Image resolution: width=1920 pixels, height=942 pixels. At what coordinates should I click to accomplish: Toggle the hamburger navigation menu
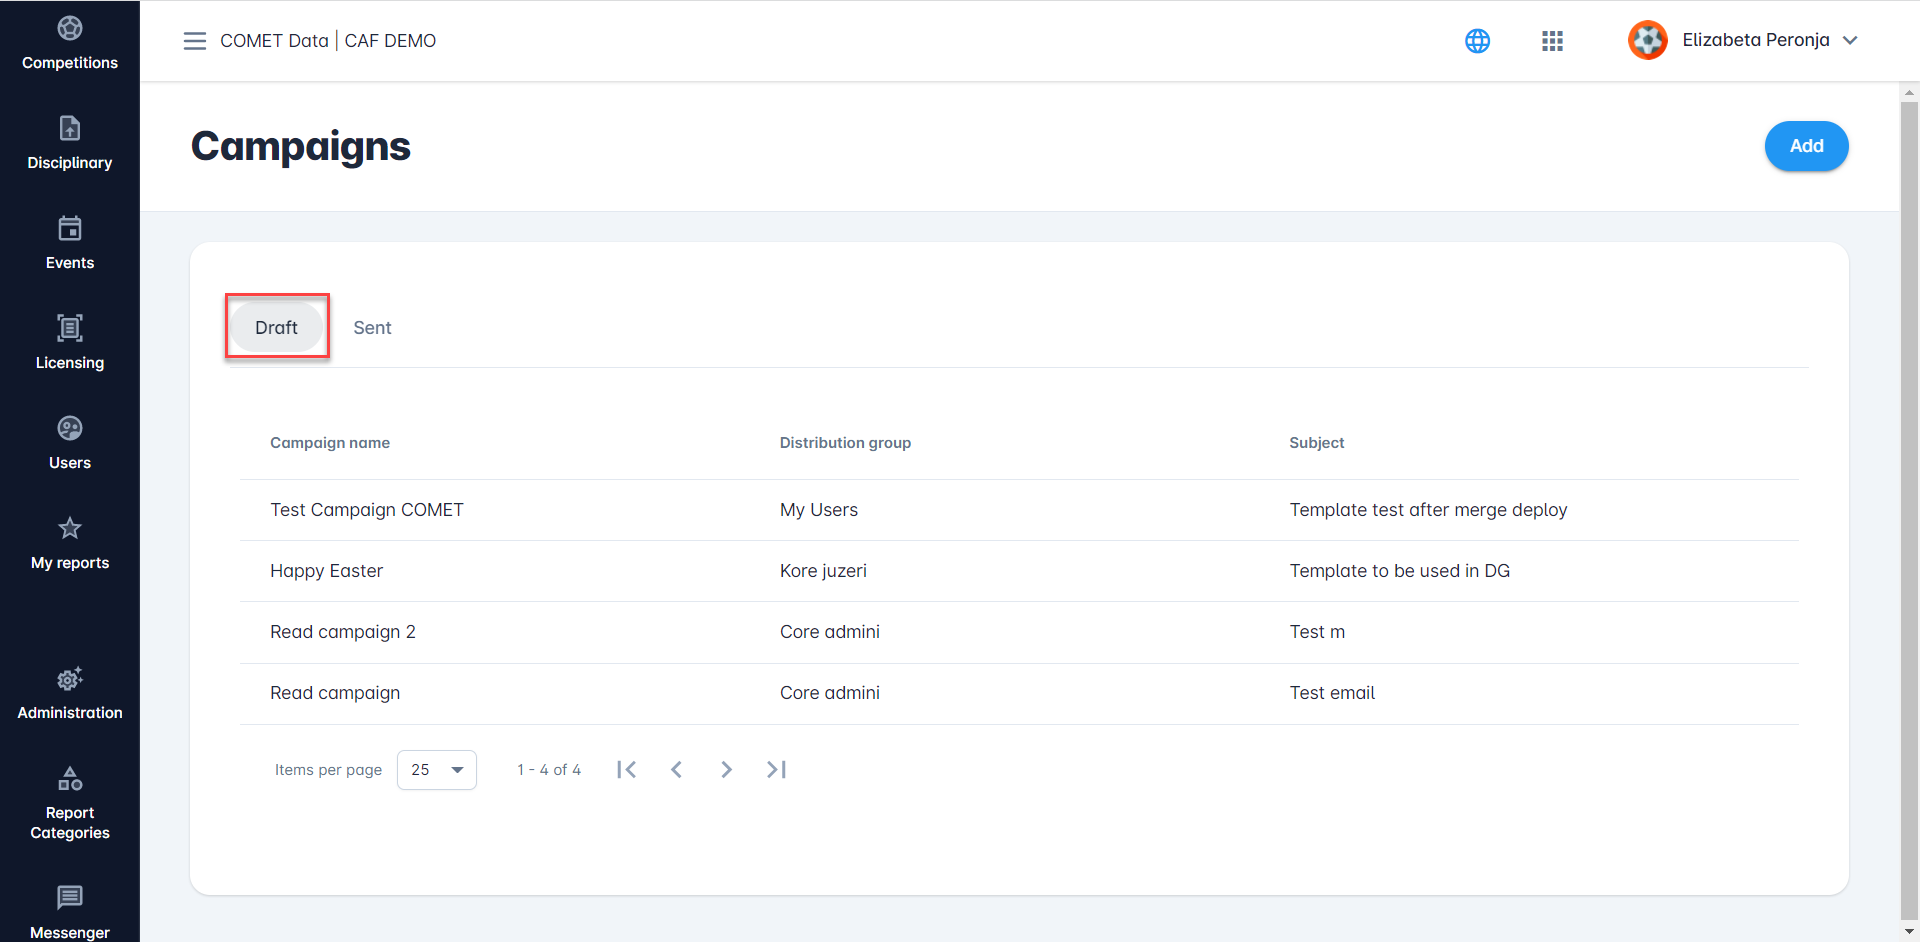(195, 41)
